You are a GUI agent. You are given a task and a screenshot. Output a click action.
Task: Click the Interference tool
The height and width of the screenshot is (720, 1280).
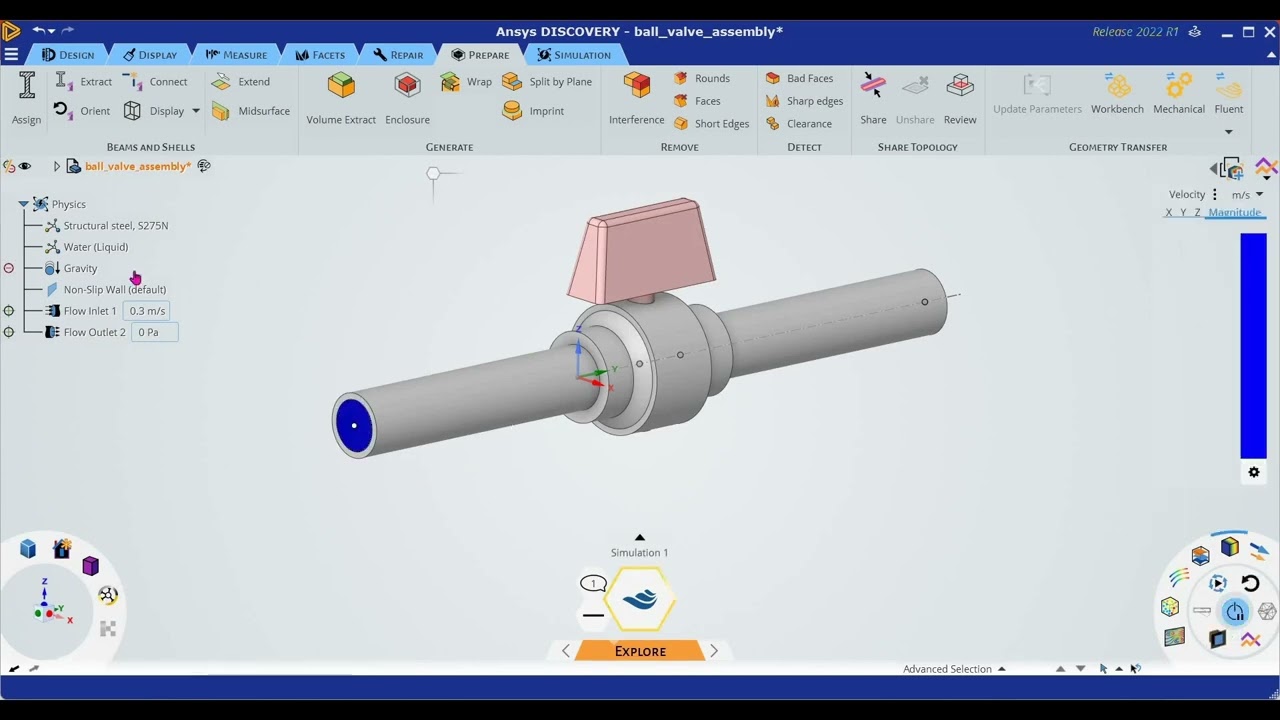(x=637, y=98)
